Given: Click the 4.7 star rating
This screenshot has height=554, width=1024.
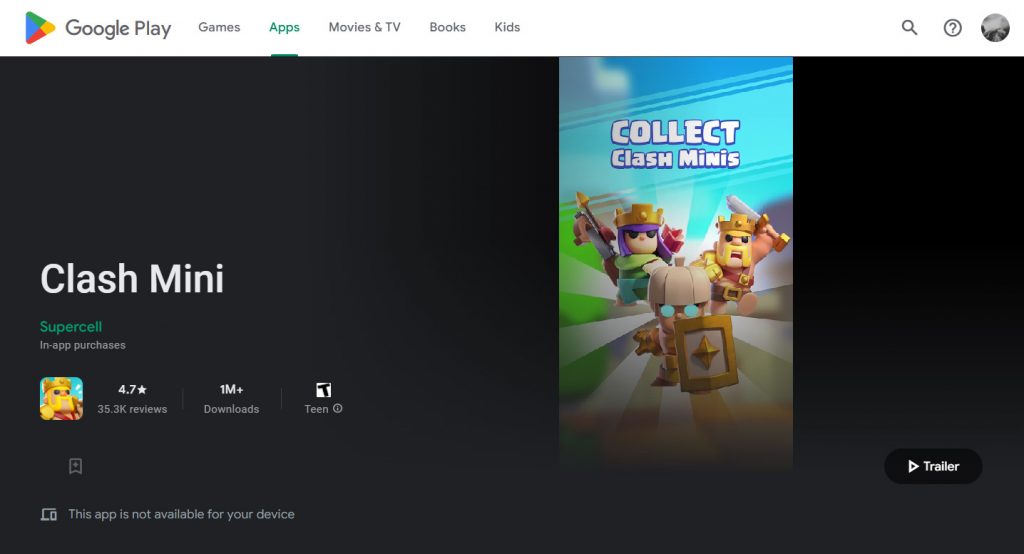Looking at the screenshot, I should click(x=132, y=390).
